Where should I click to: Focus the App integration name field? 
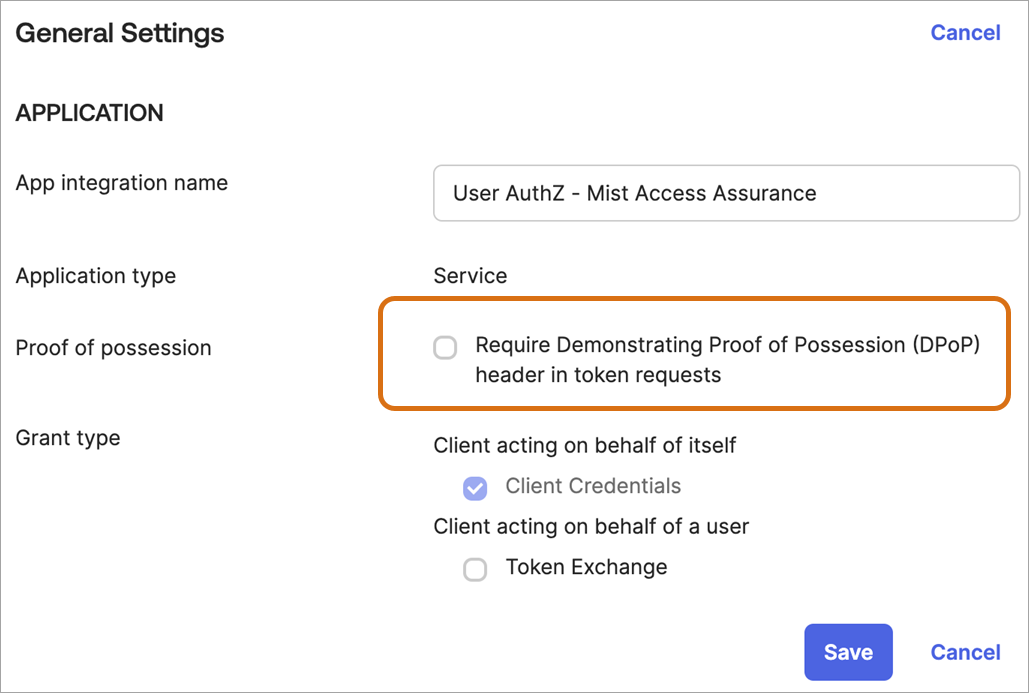pyautogui.click(x=726, y=193)
